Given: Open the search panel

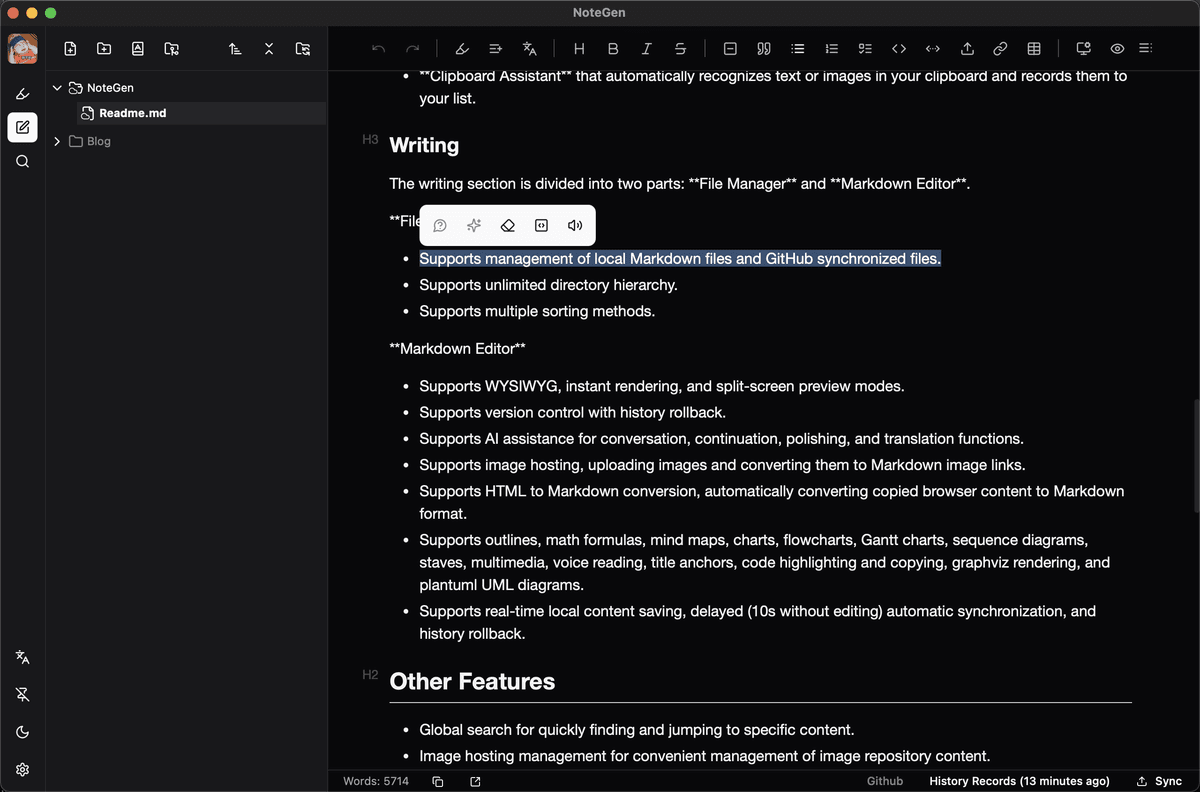Looking at the screenshot, I should [x=22, y=161].
